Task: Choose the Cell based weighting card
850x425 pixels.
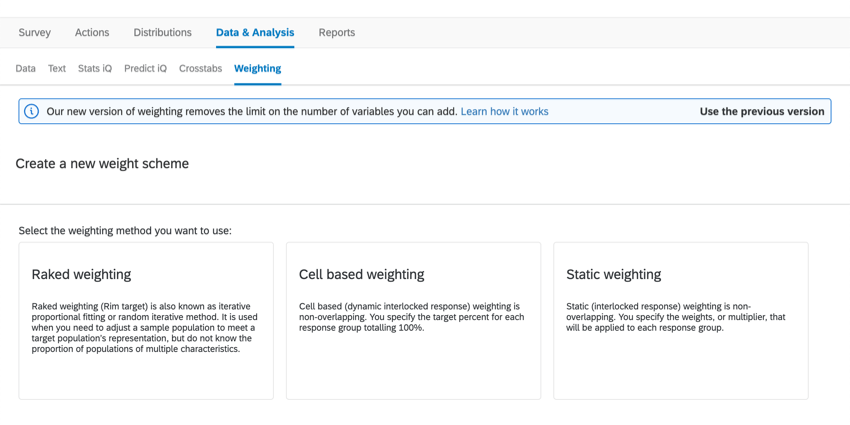Action: pyautogui.click(x=414, y=321)
